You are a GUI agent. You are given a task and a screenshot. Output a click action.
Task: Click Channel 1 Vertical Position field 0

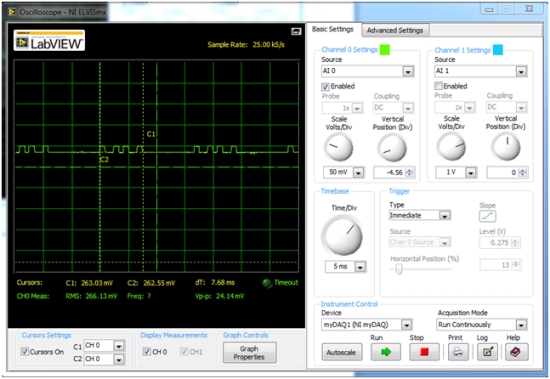click(x=502, y=173)
